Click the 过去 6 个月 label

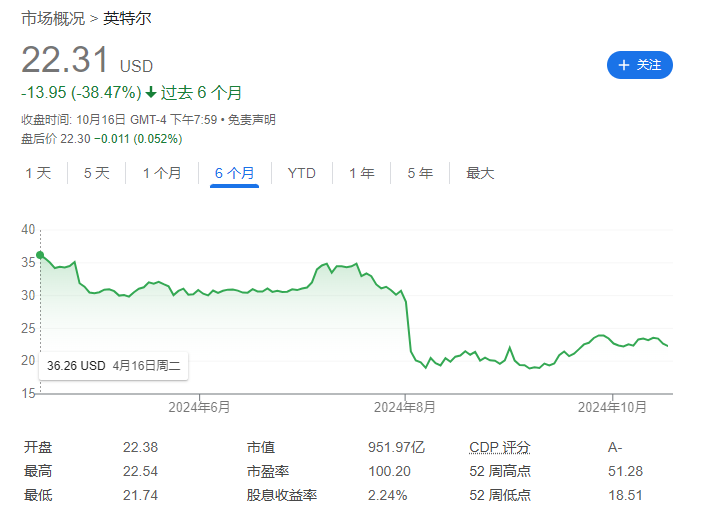point(201,92)
